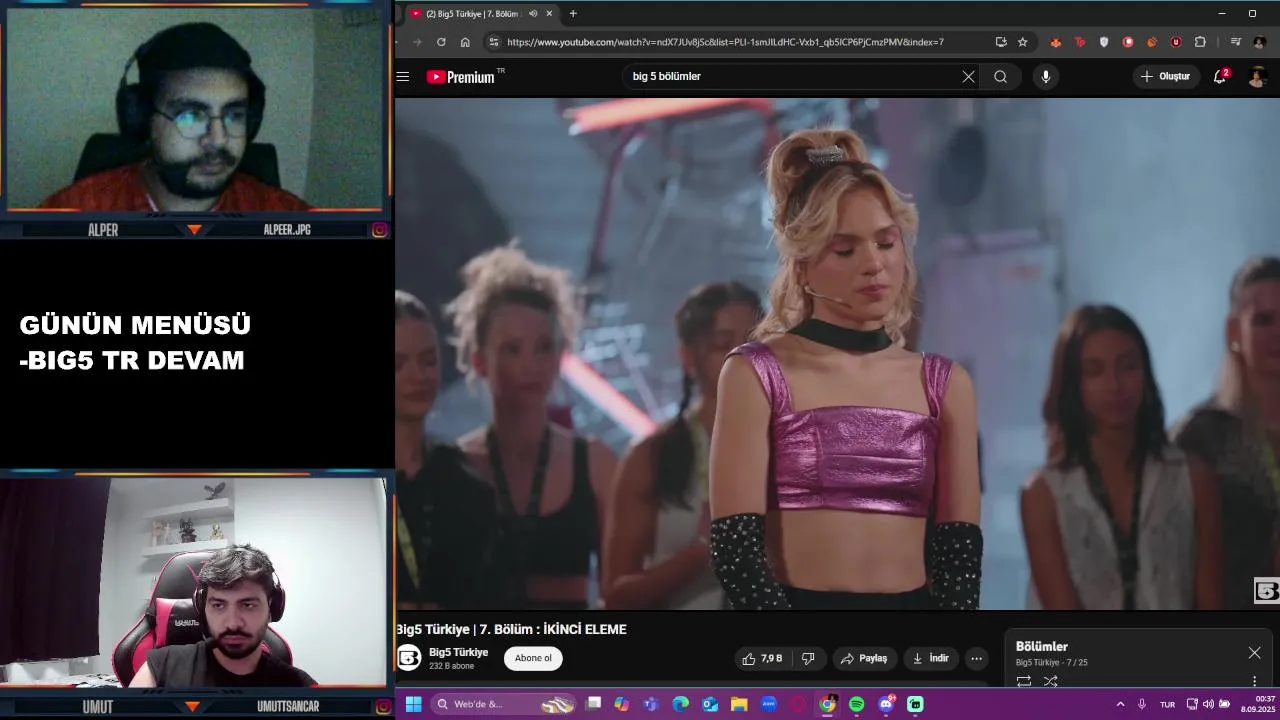Click the system tray microphone icon

tap(1142, 704)
